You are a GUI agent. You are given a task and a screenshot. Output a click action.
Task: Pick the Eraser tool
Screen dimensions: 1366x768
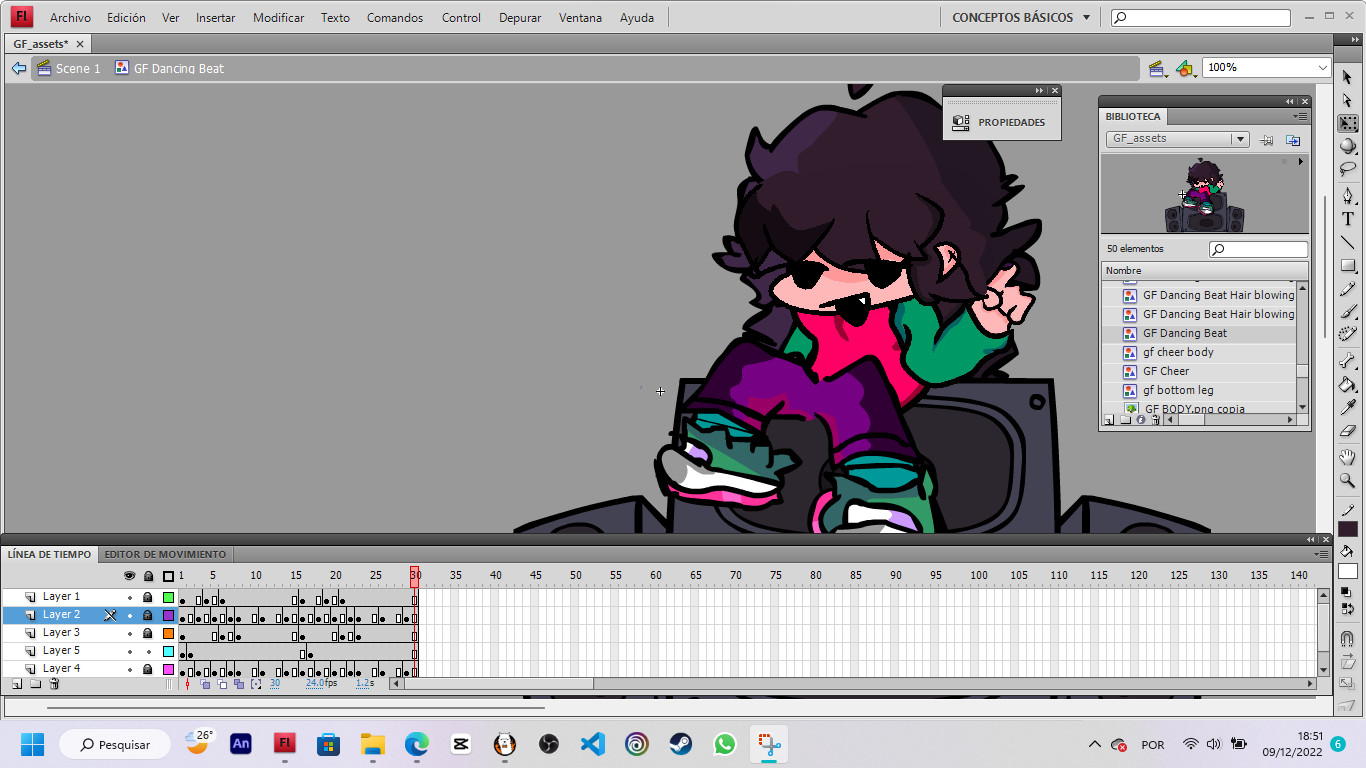click(x=1348, y=432)
